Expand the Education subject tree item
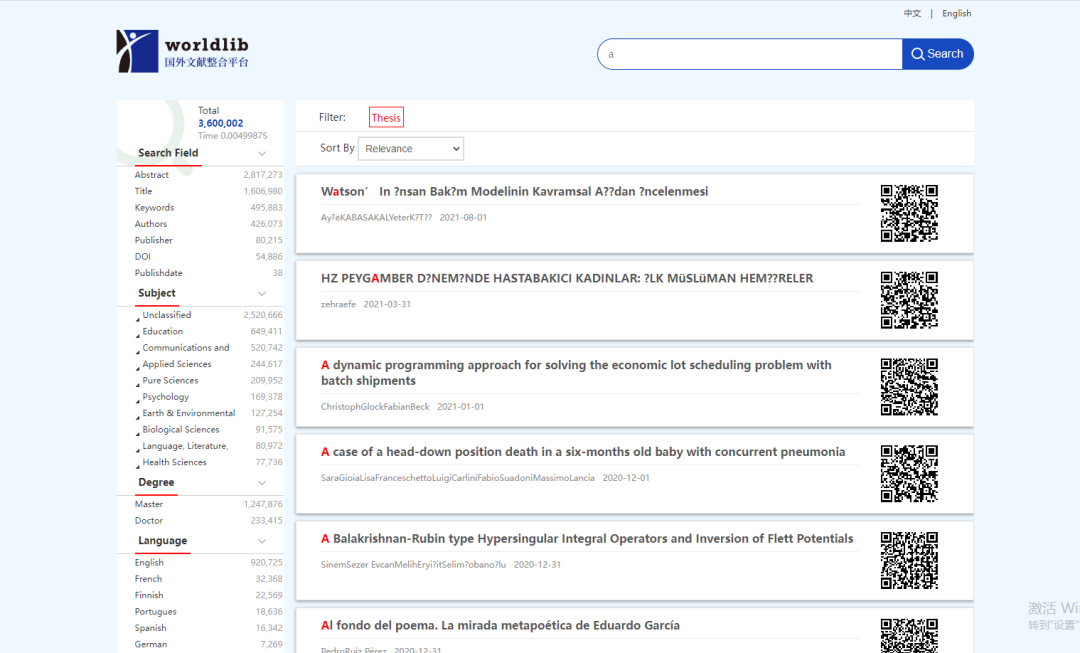The height and width of the screenshot is (653, 1080). [x=138, y=333]
